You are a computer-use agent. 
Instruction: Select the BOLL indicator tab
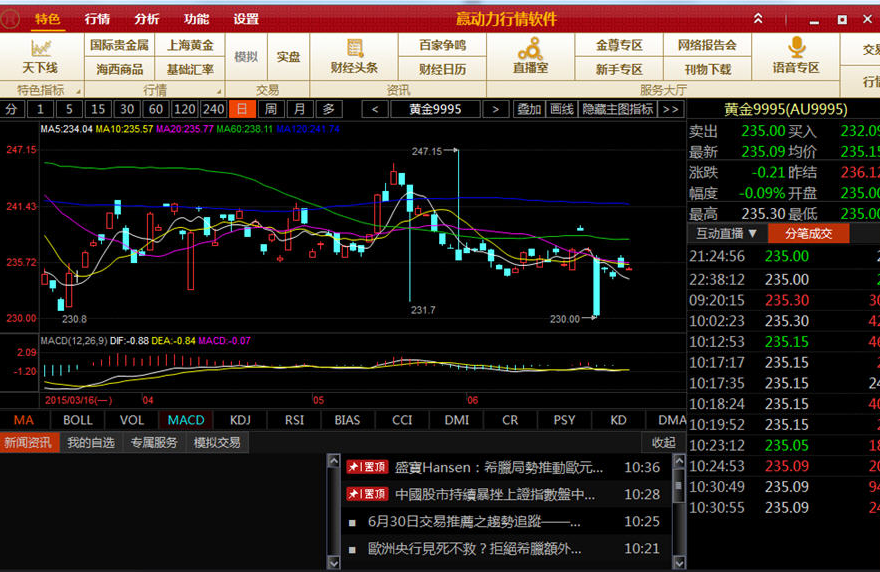[77, 420]
